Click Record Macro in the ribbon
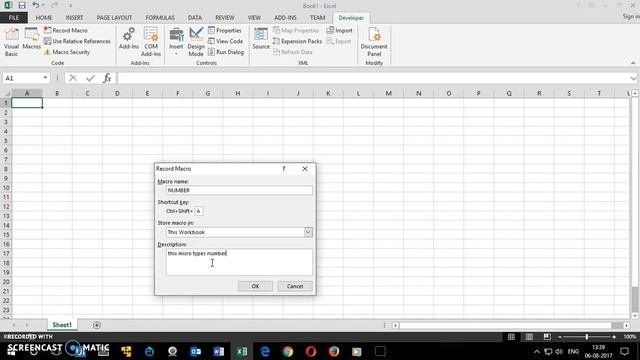640x360 pixels. click(66, 31)
